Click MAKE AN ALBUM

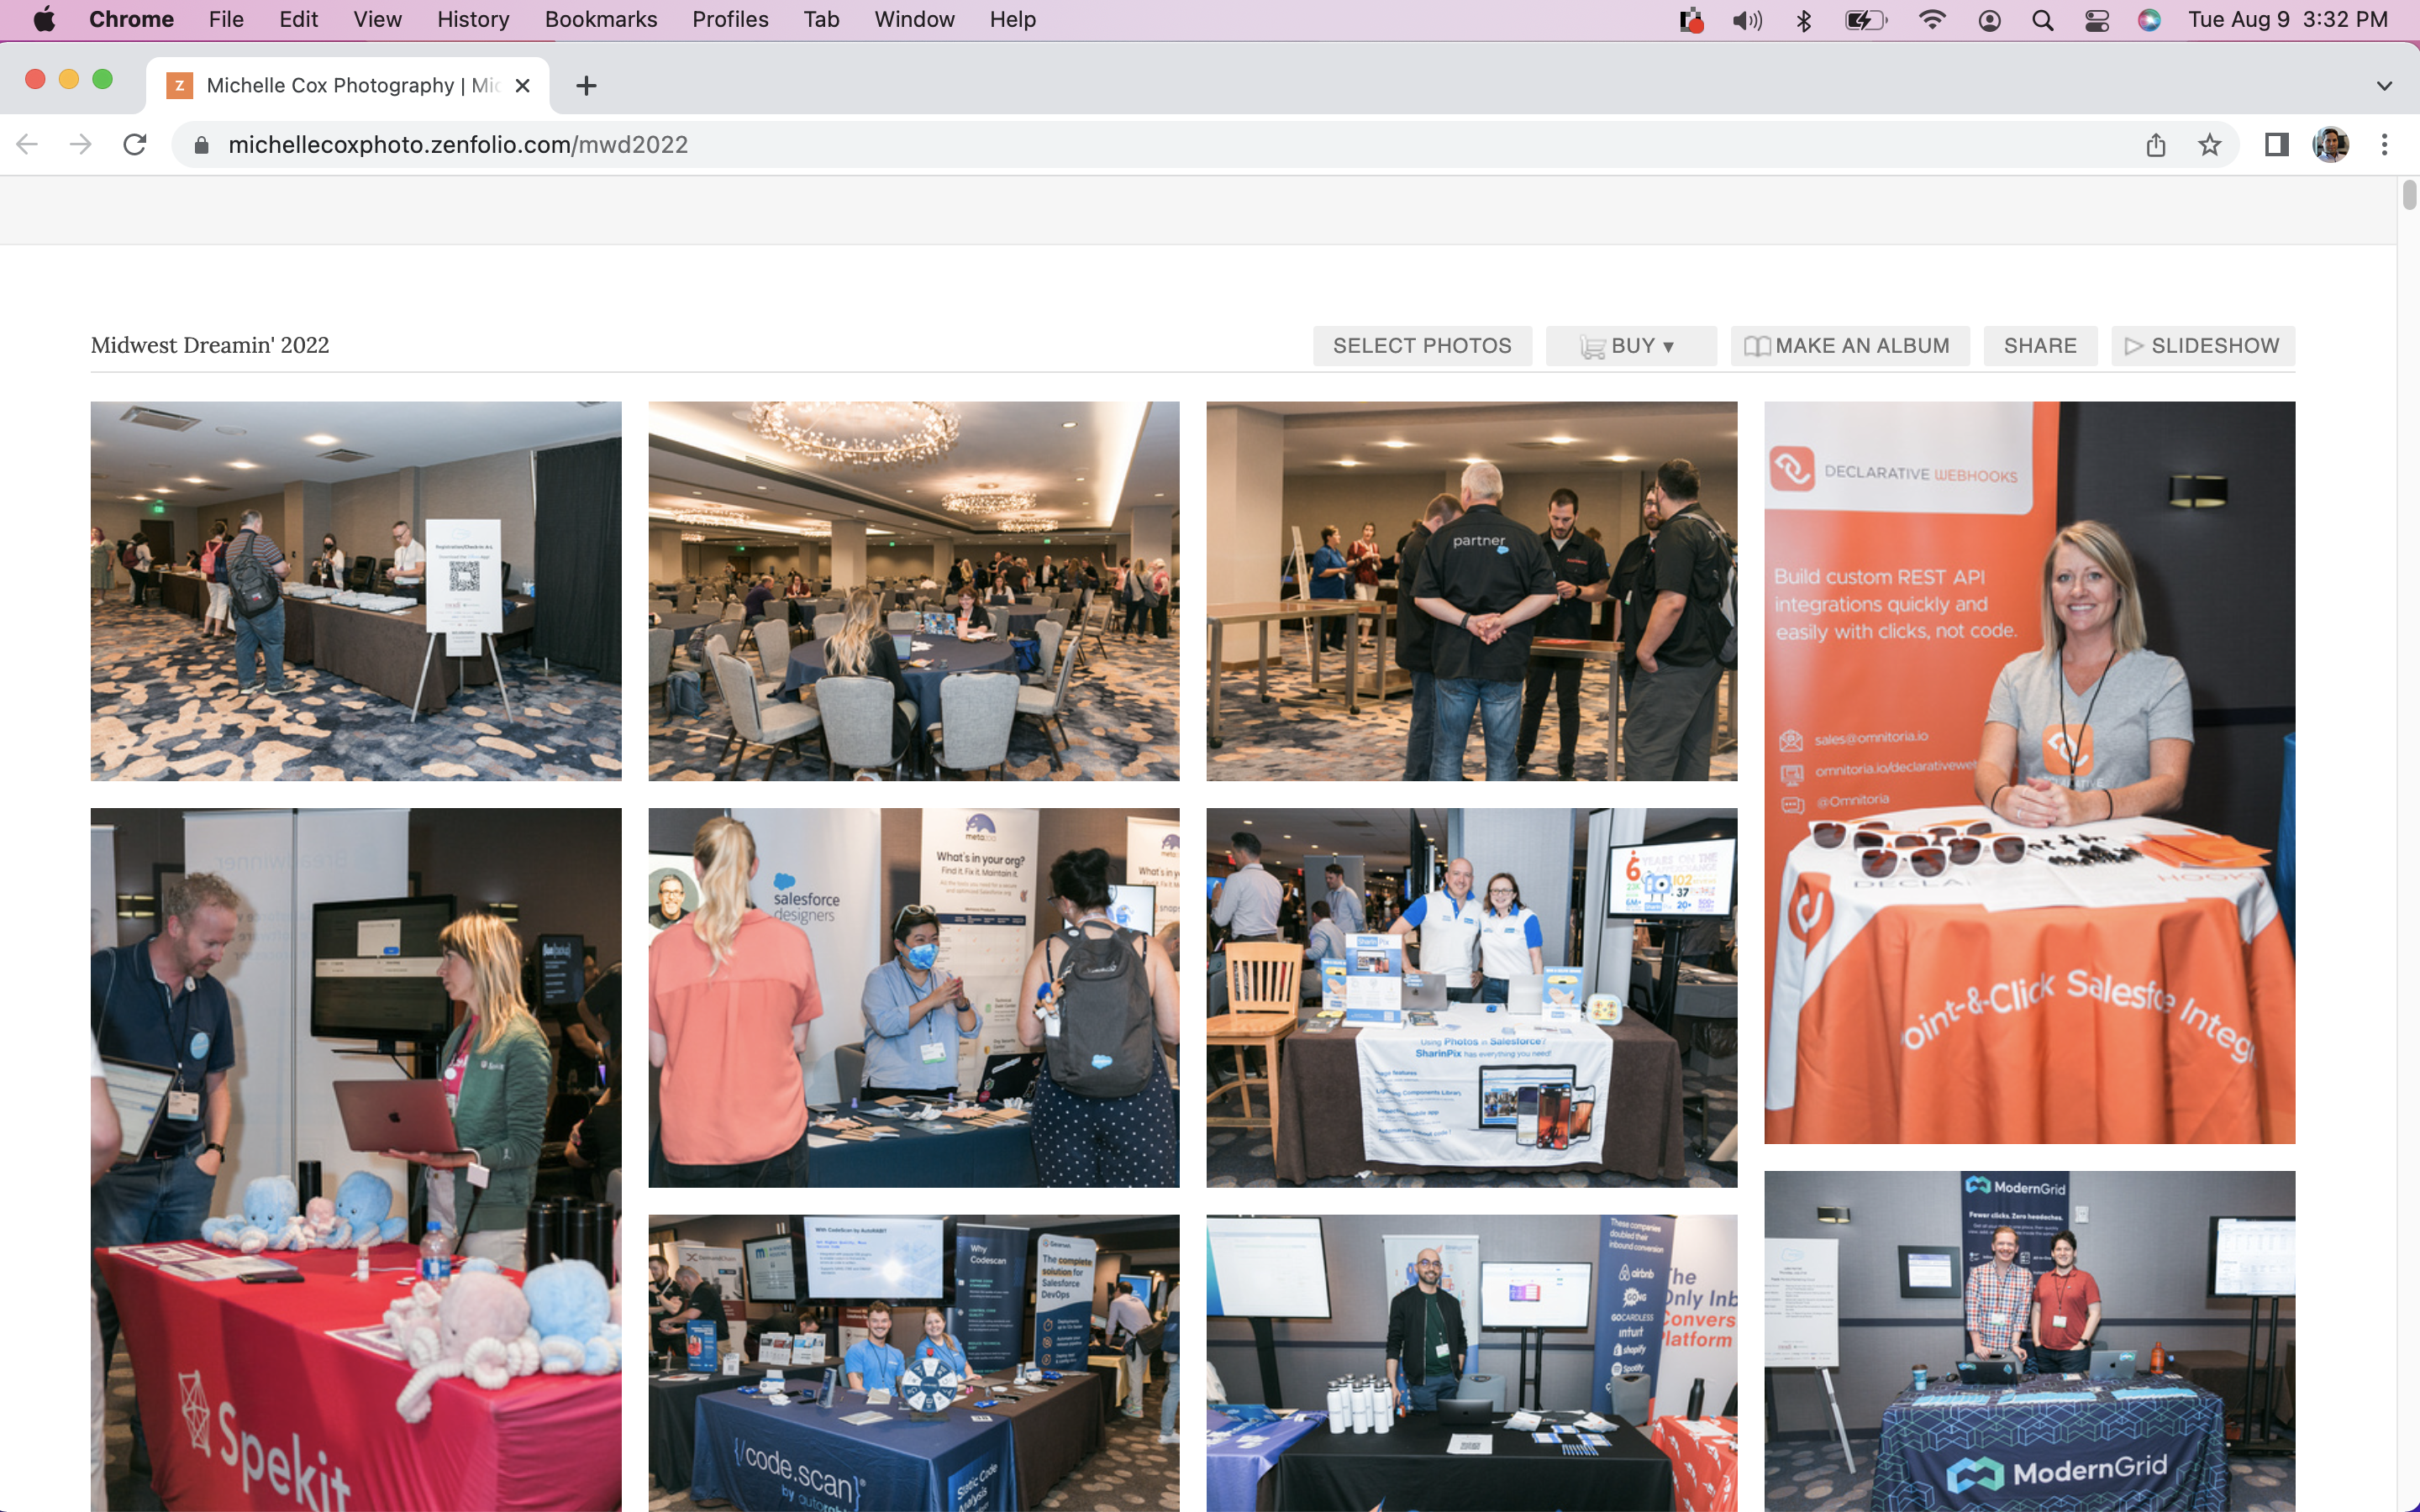[1850, 346]
